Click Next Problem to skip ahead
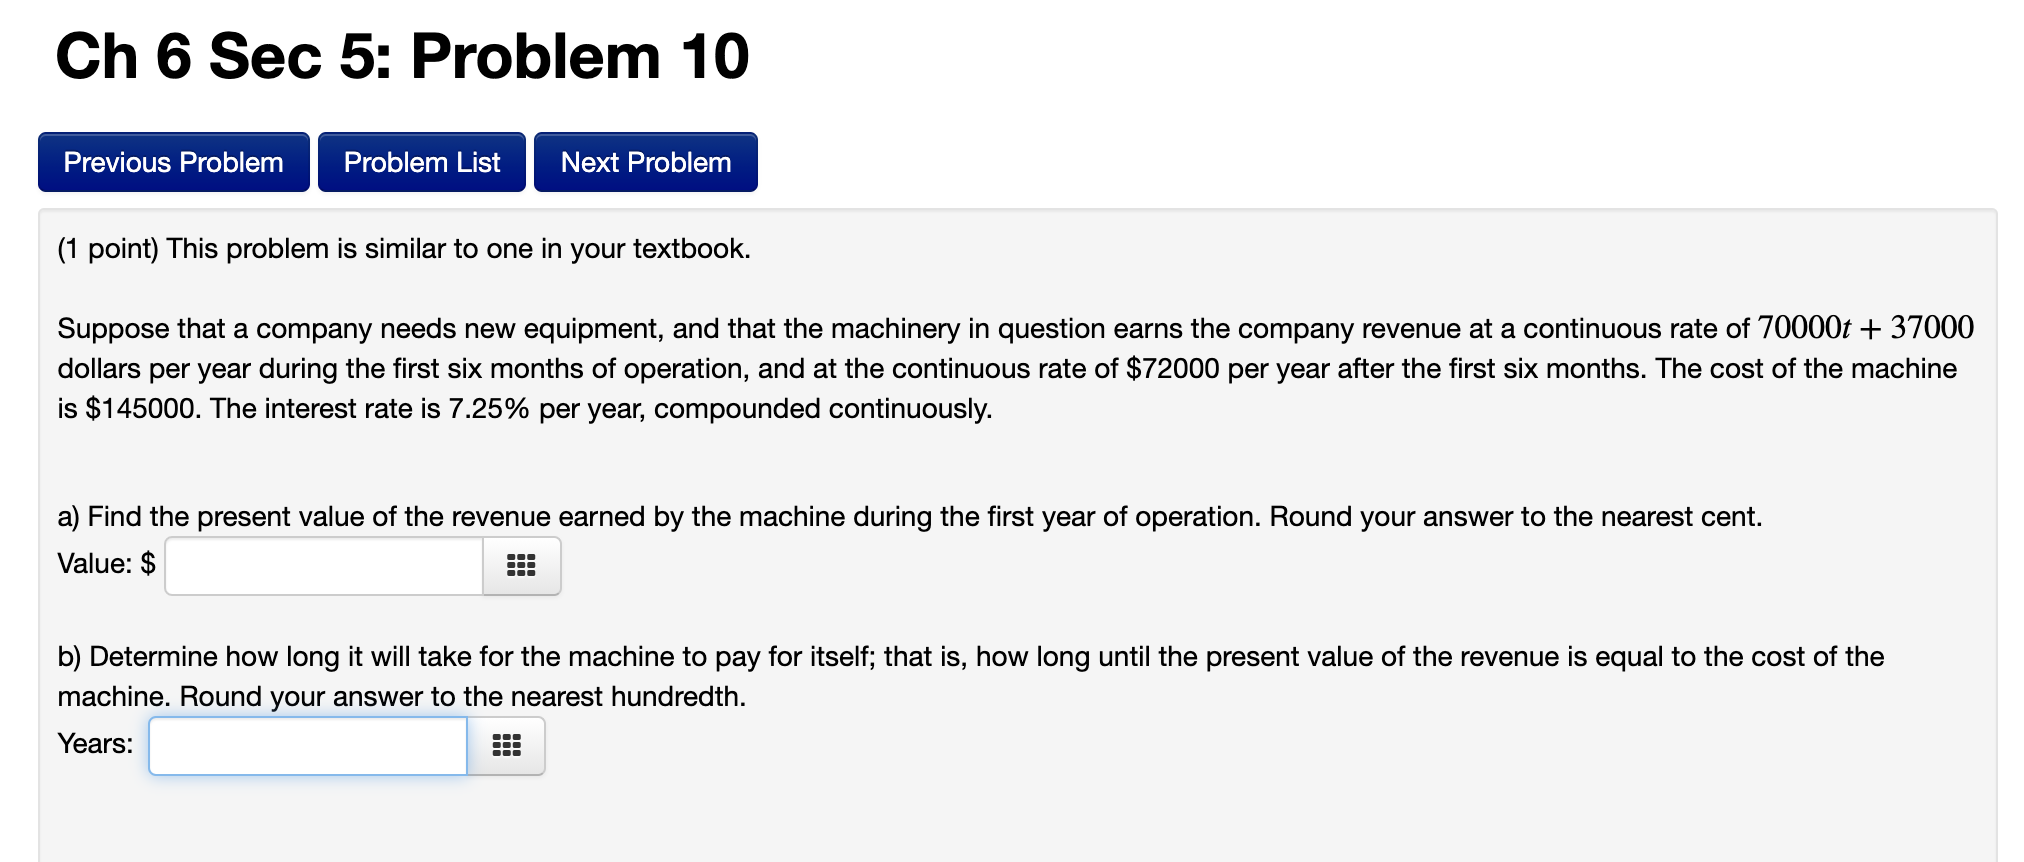 click(645, 161)
